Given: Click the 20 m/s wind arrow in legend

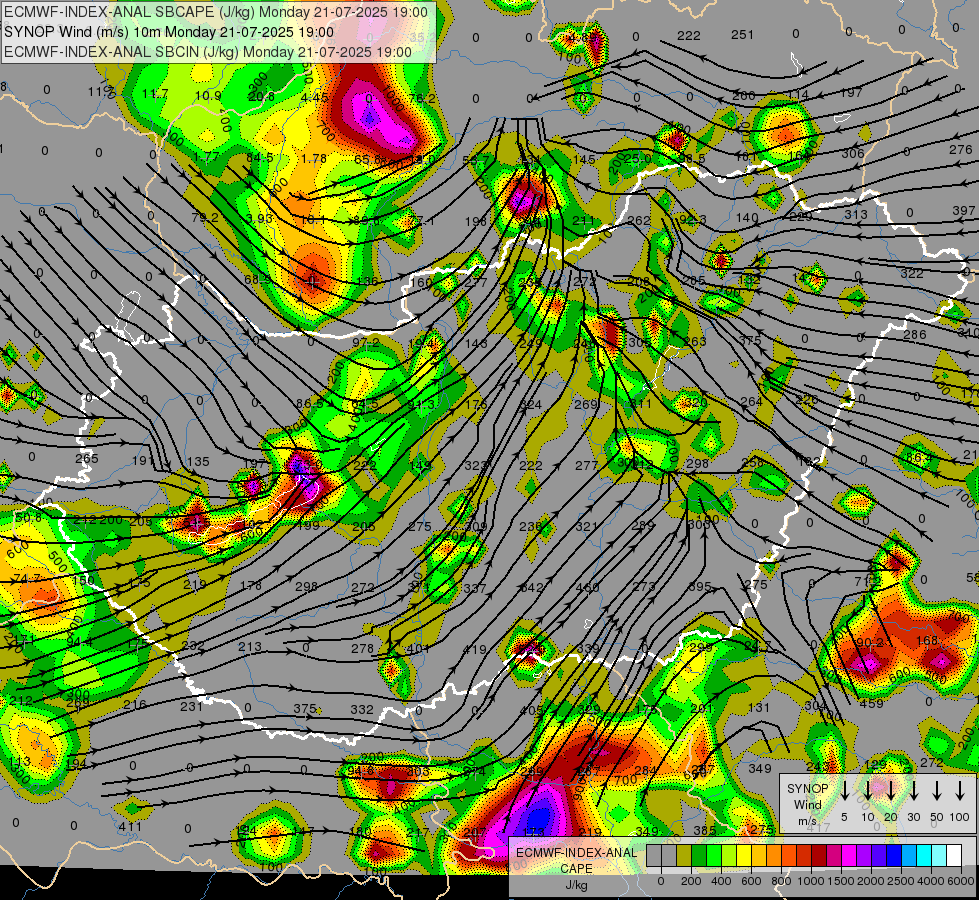Looking at the screenshot, I should point(891,791).
